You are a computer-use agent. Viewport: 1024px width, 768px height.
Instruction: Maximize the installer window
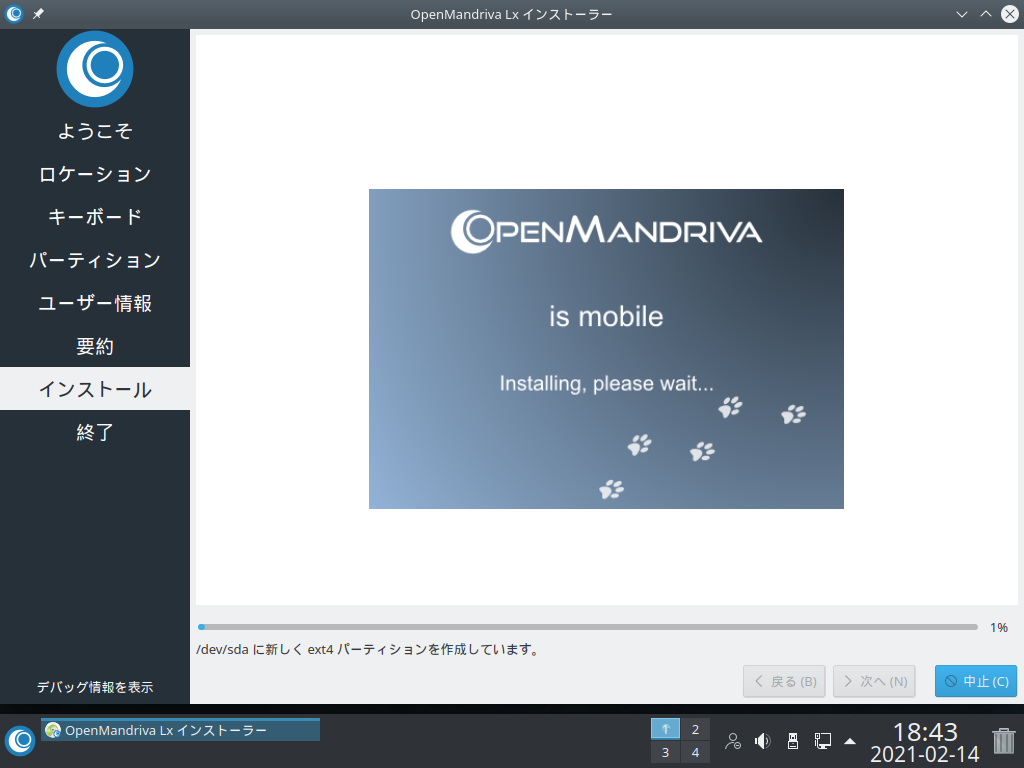[985, 14]
